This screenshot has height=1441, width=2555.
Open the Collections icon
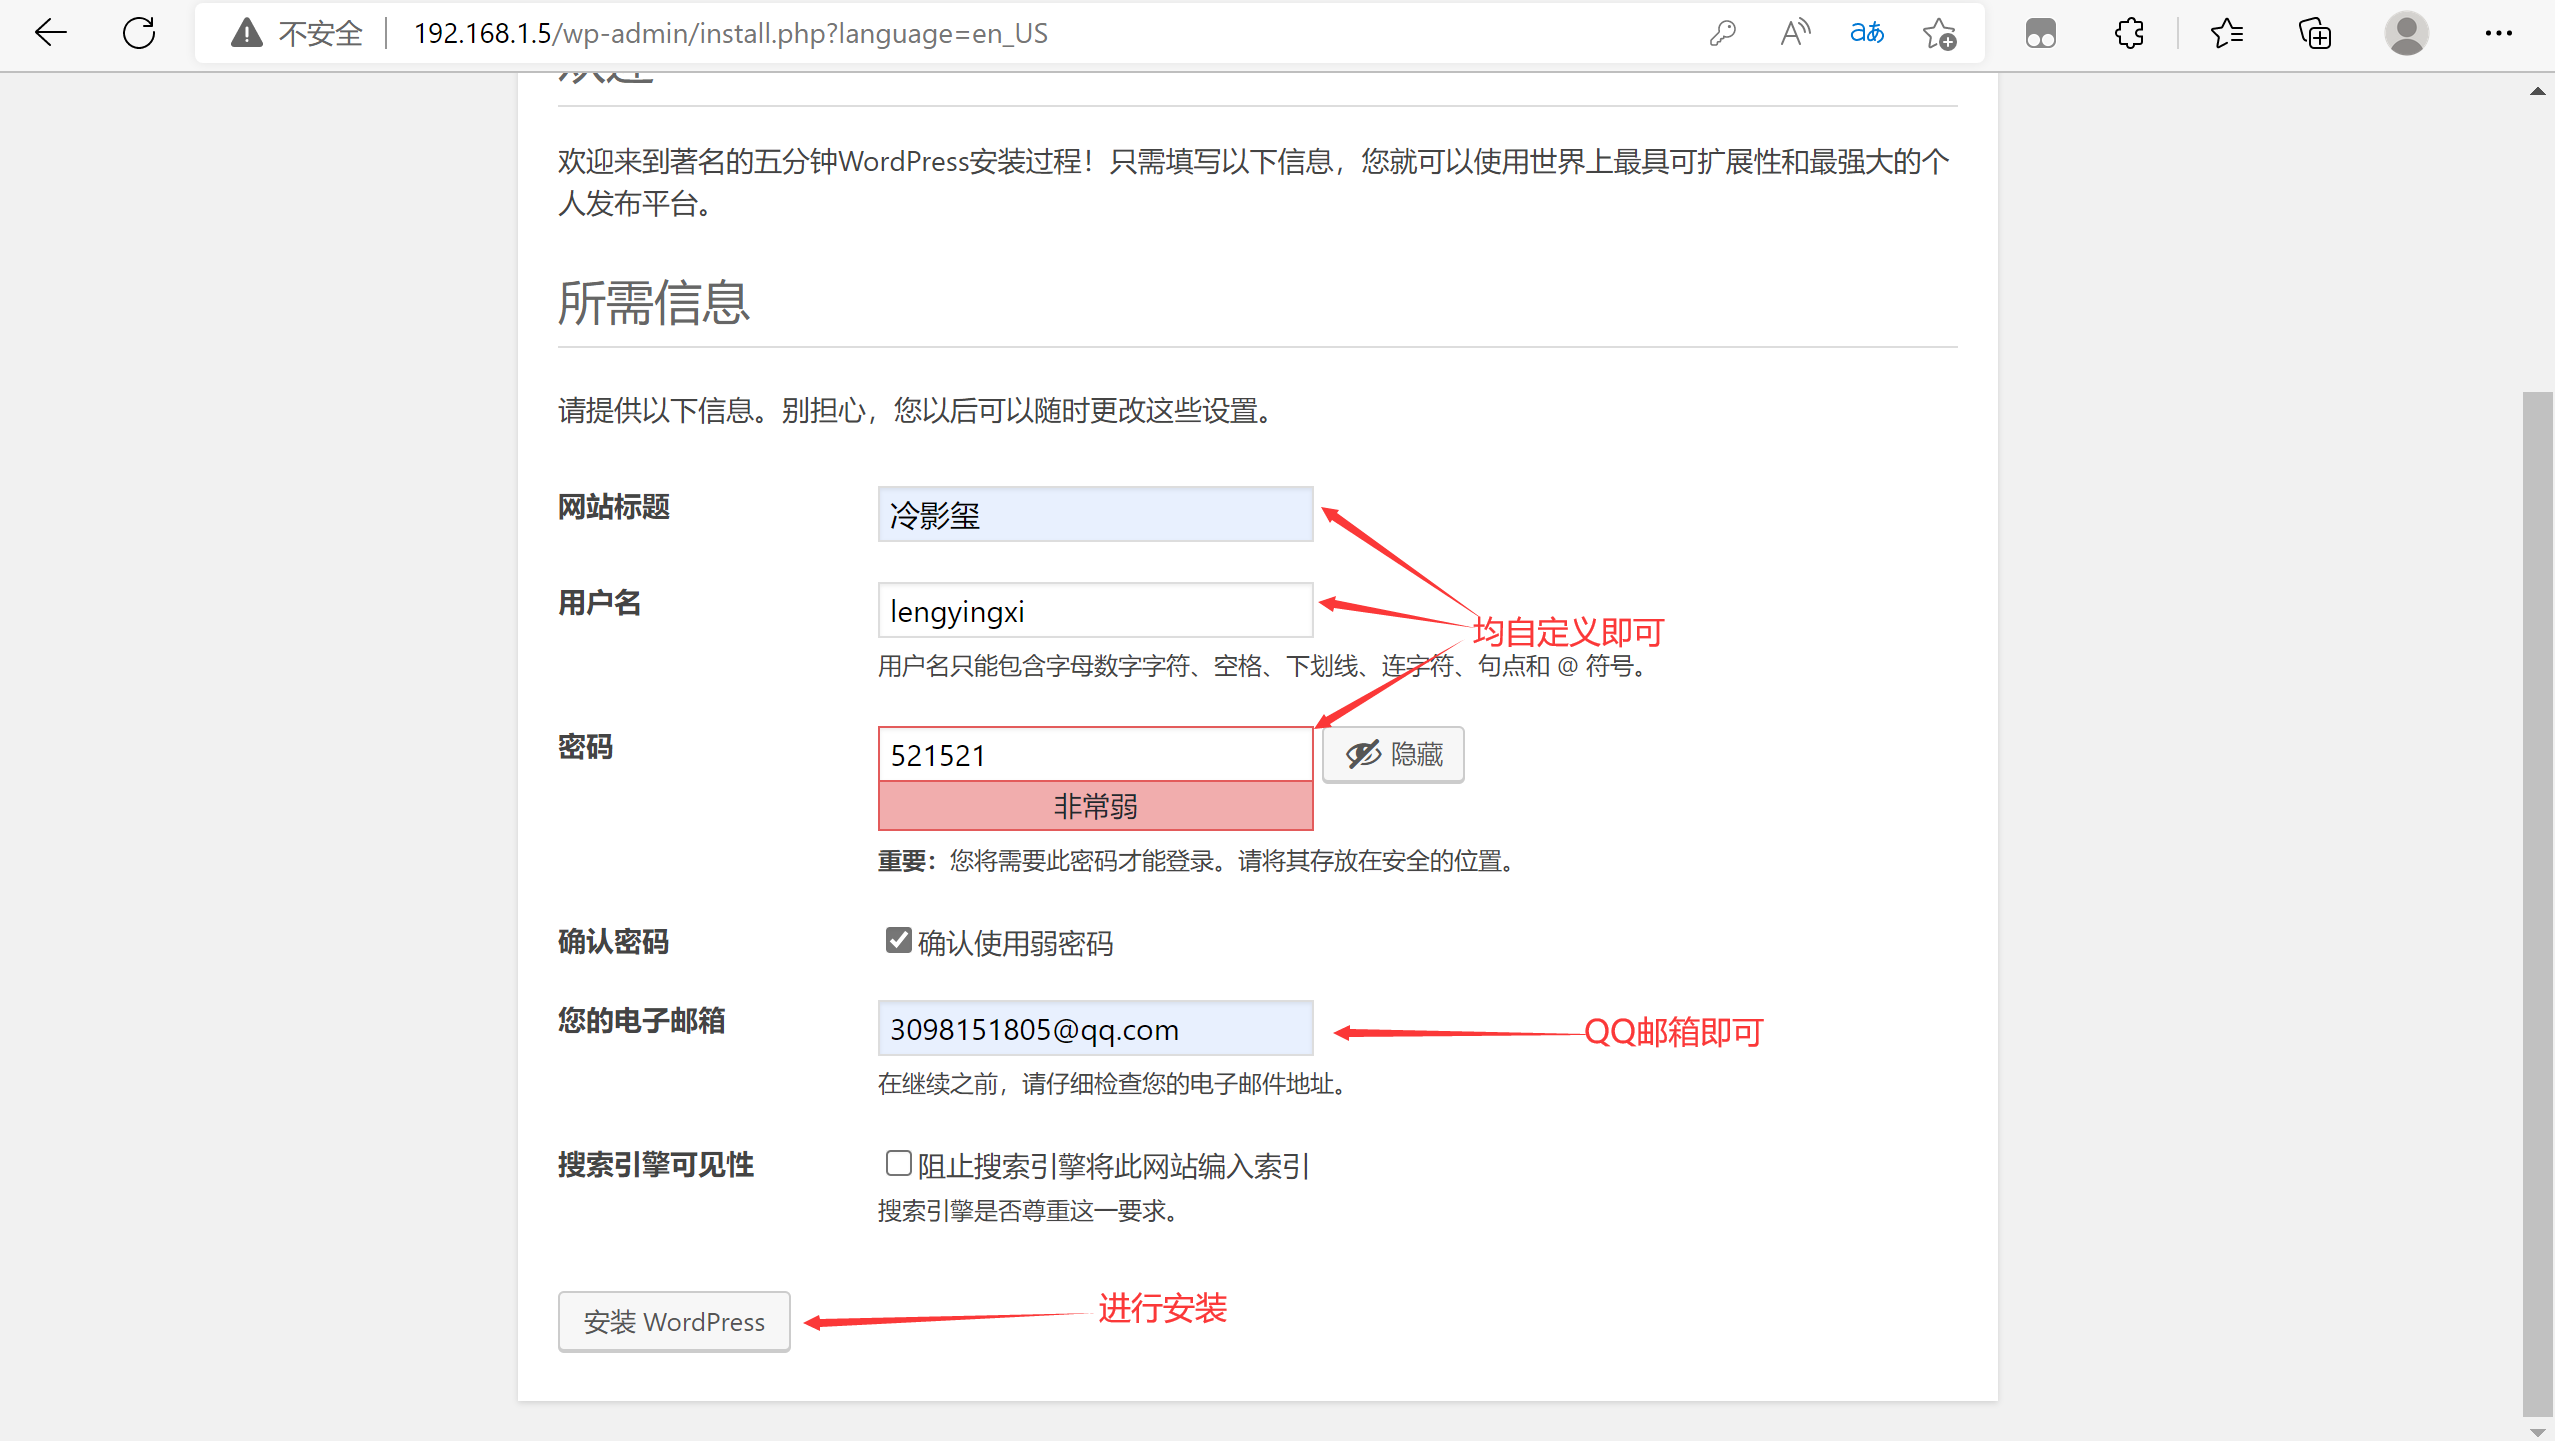pos(2315,33)
